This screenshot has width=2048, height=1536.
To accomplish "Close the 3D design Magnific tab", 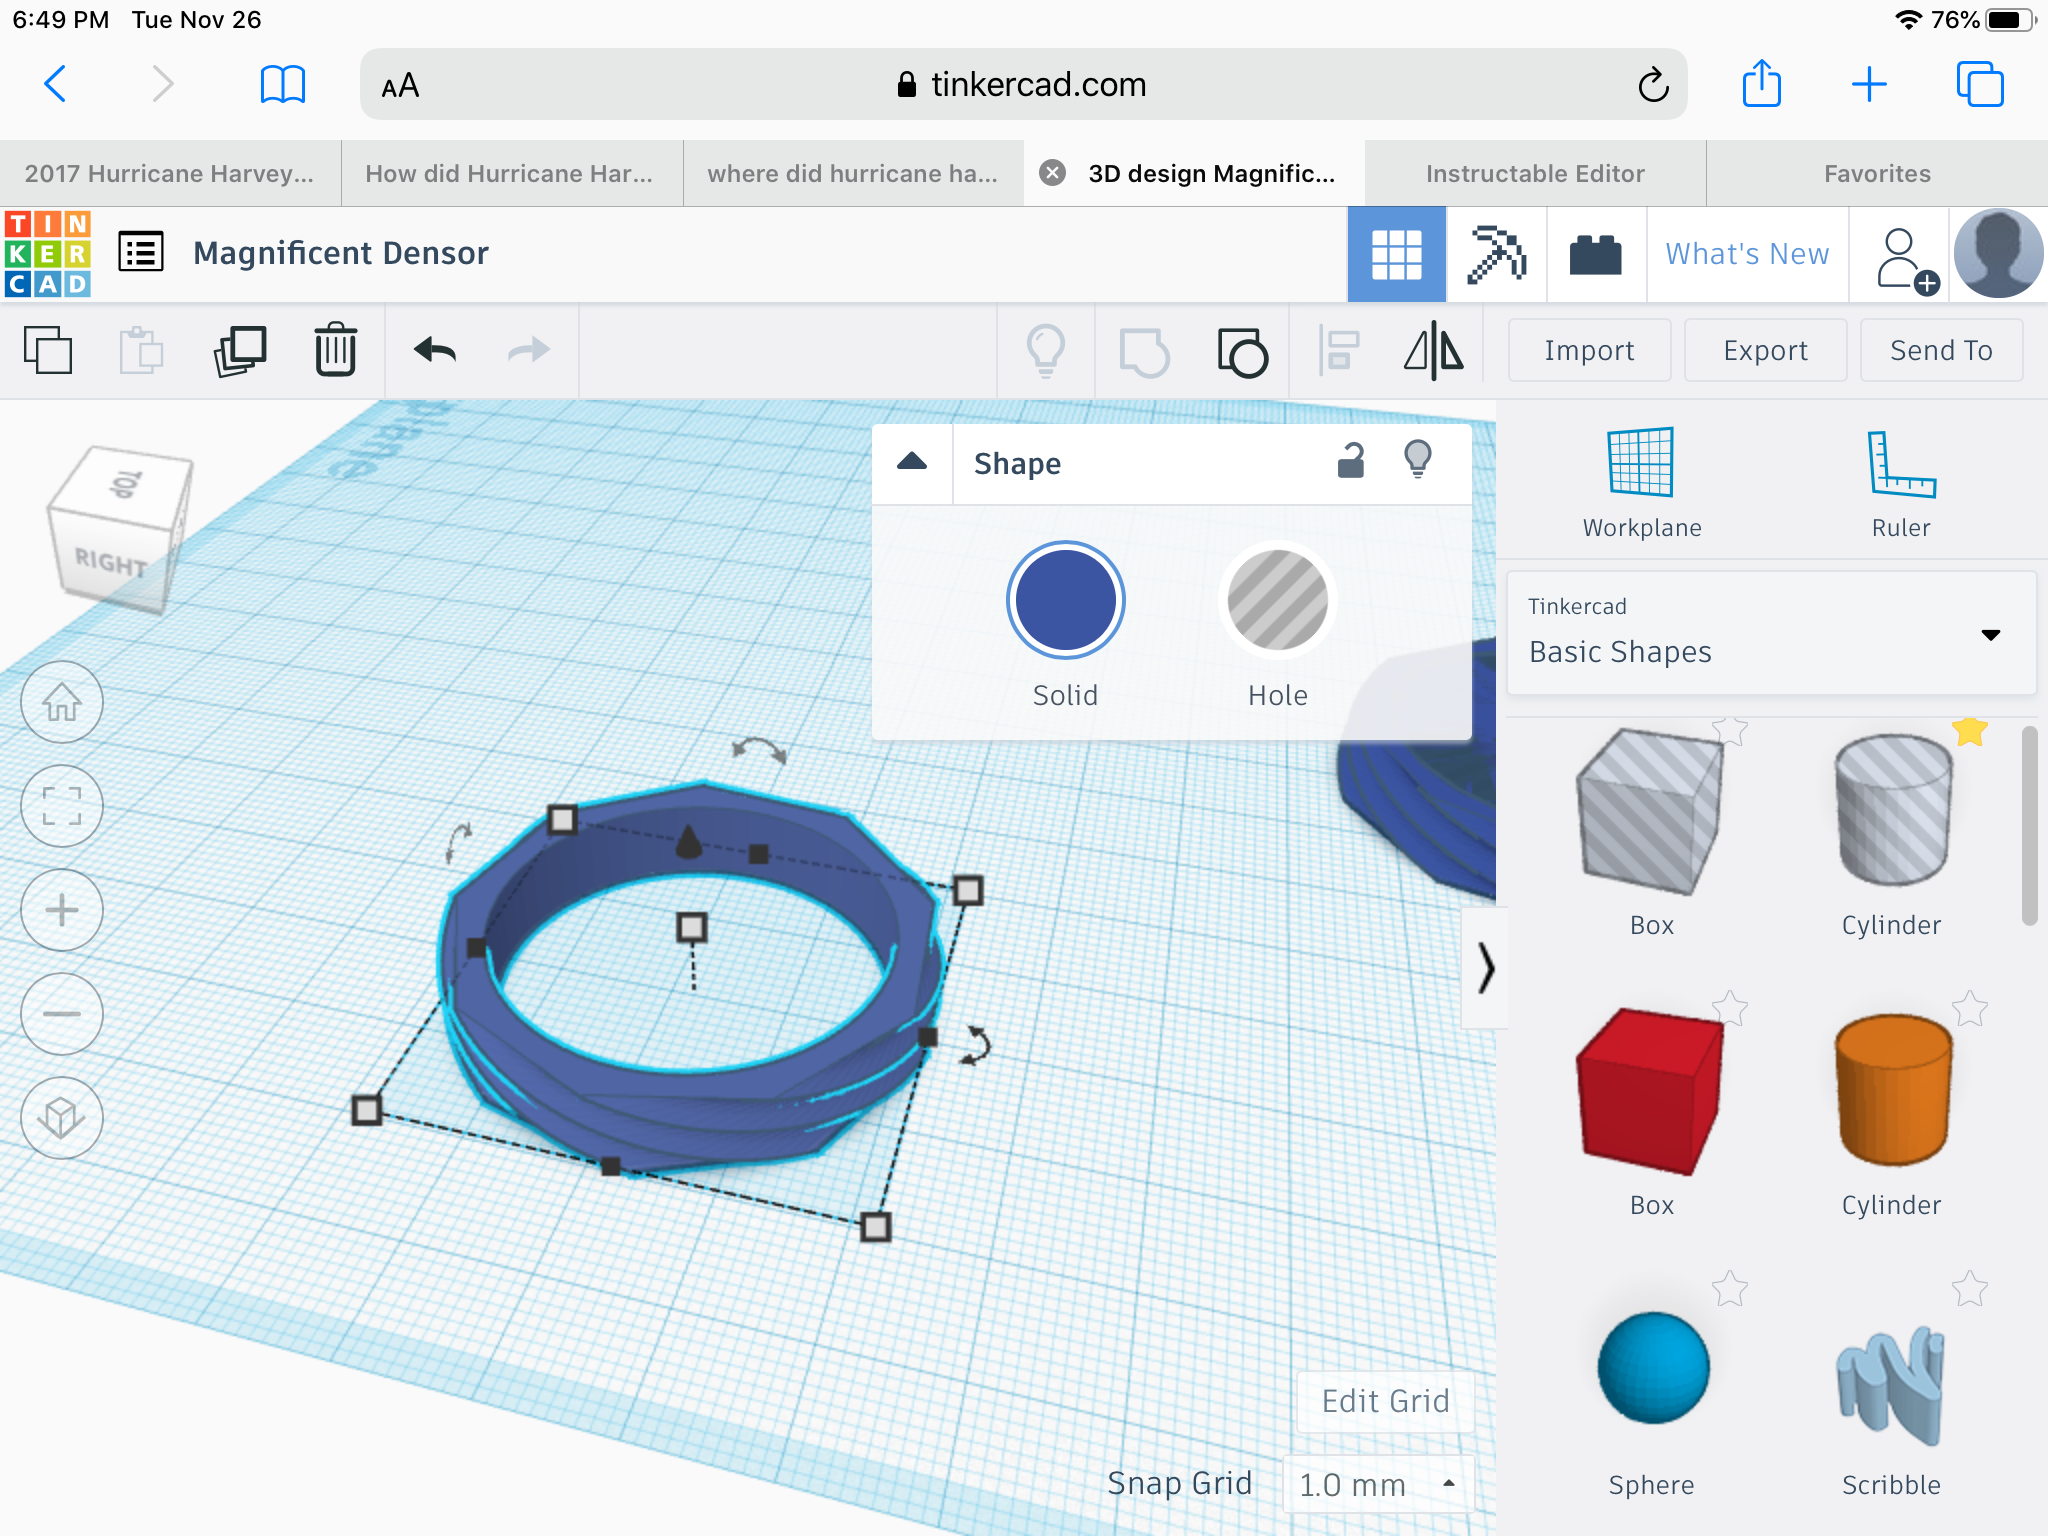I will pyautogui.click(x=1052, y=173).
